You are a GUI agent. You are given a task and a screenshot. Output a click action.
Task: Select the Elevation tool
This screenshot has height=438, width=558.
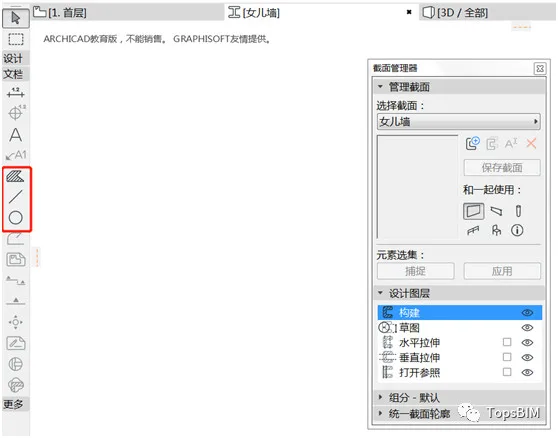[16, 302]
